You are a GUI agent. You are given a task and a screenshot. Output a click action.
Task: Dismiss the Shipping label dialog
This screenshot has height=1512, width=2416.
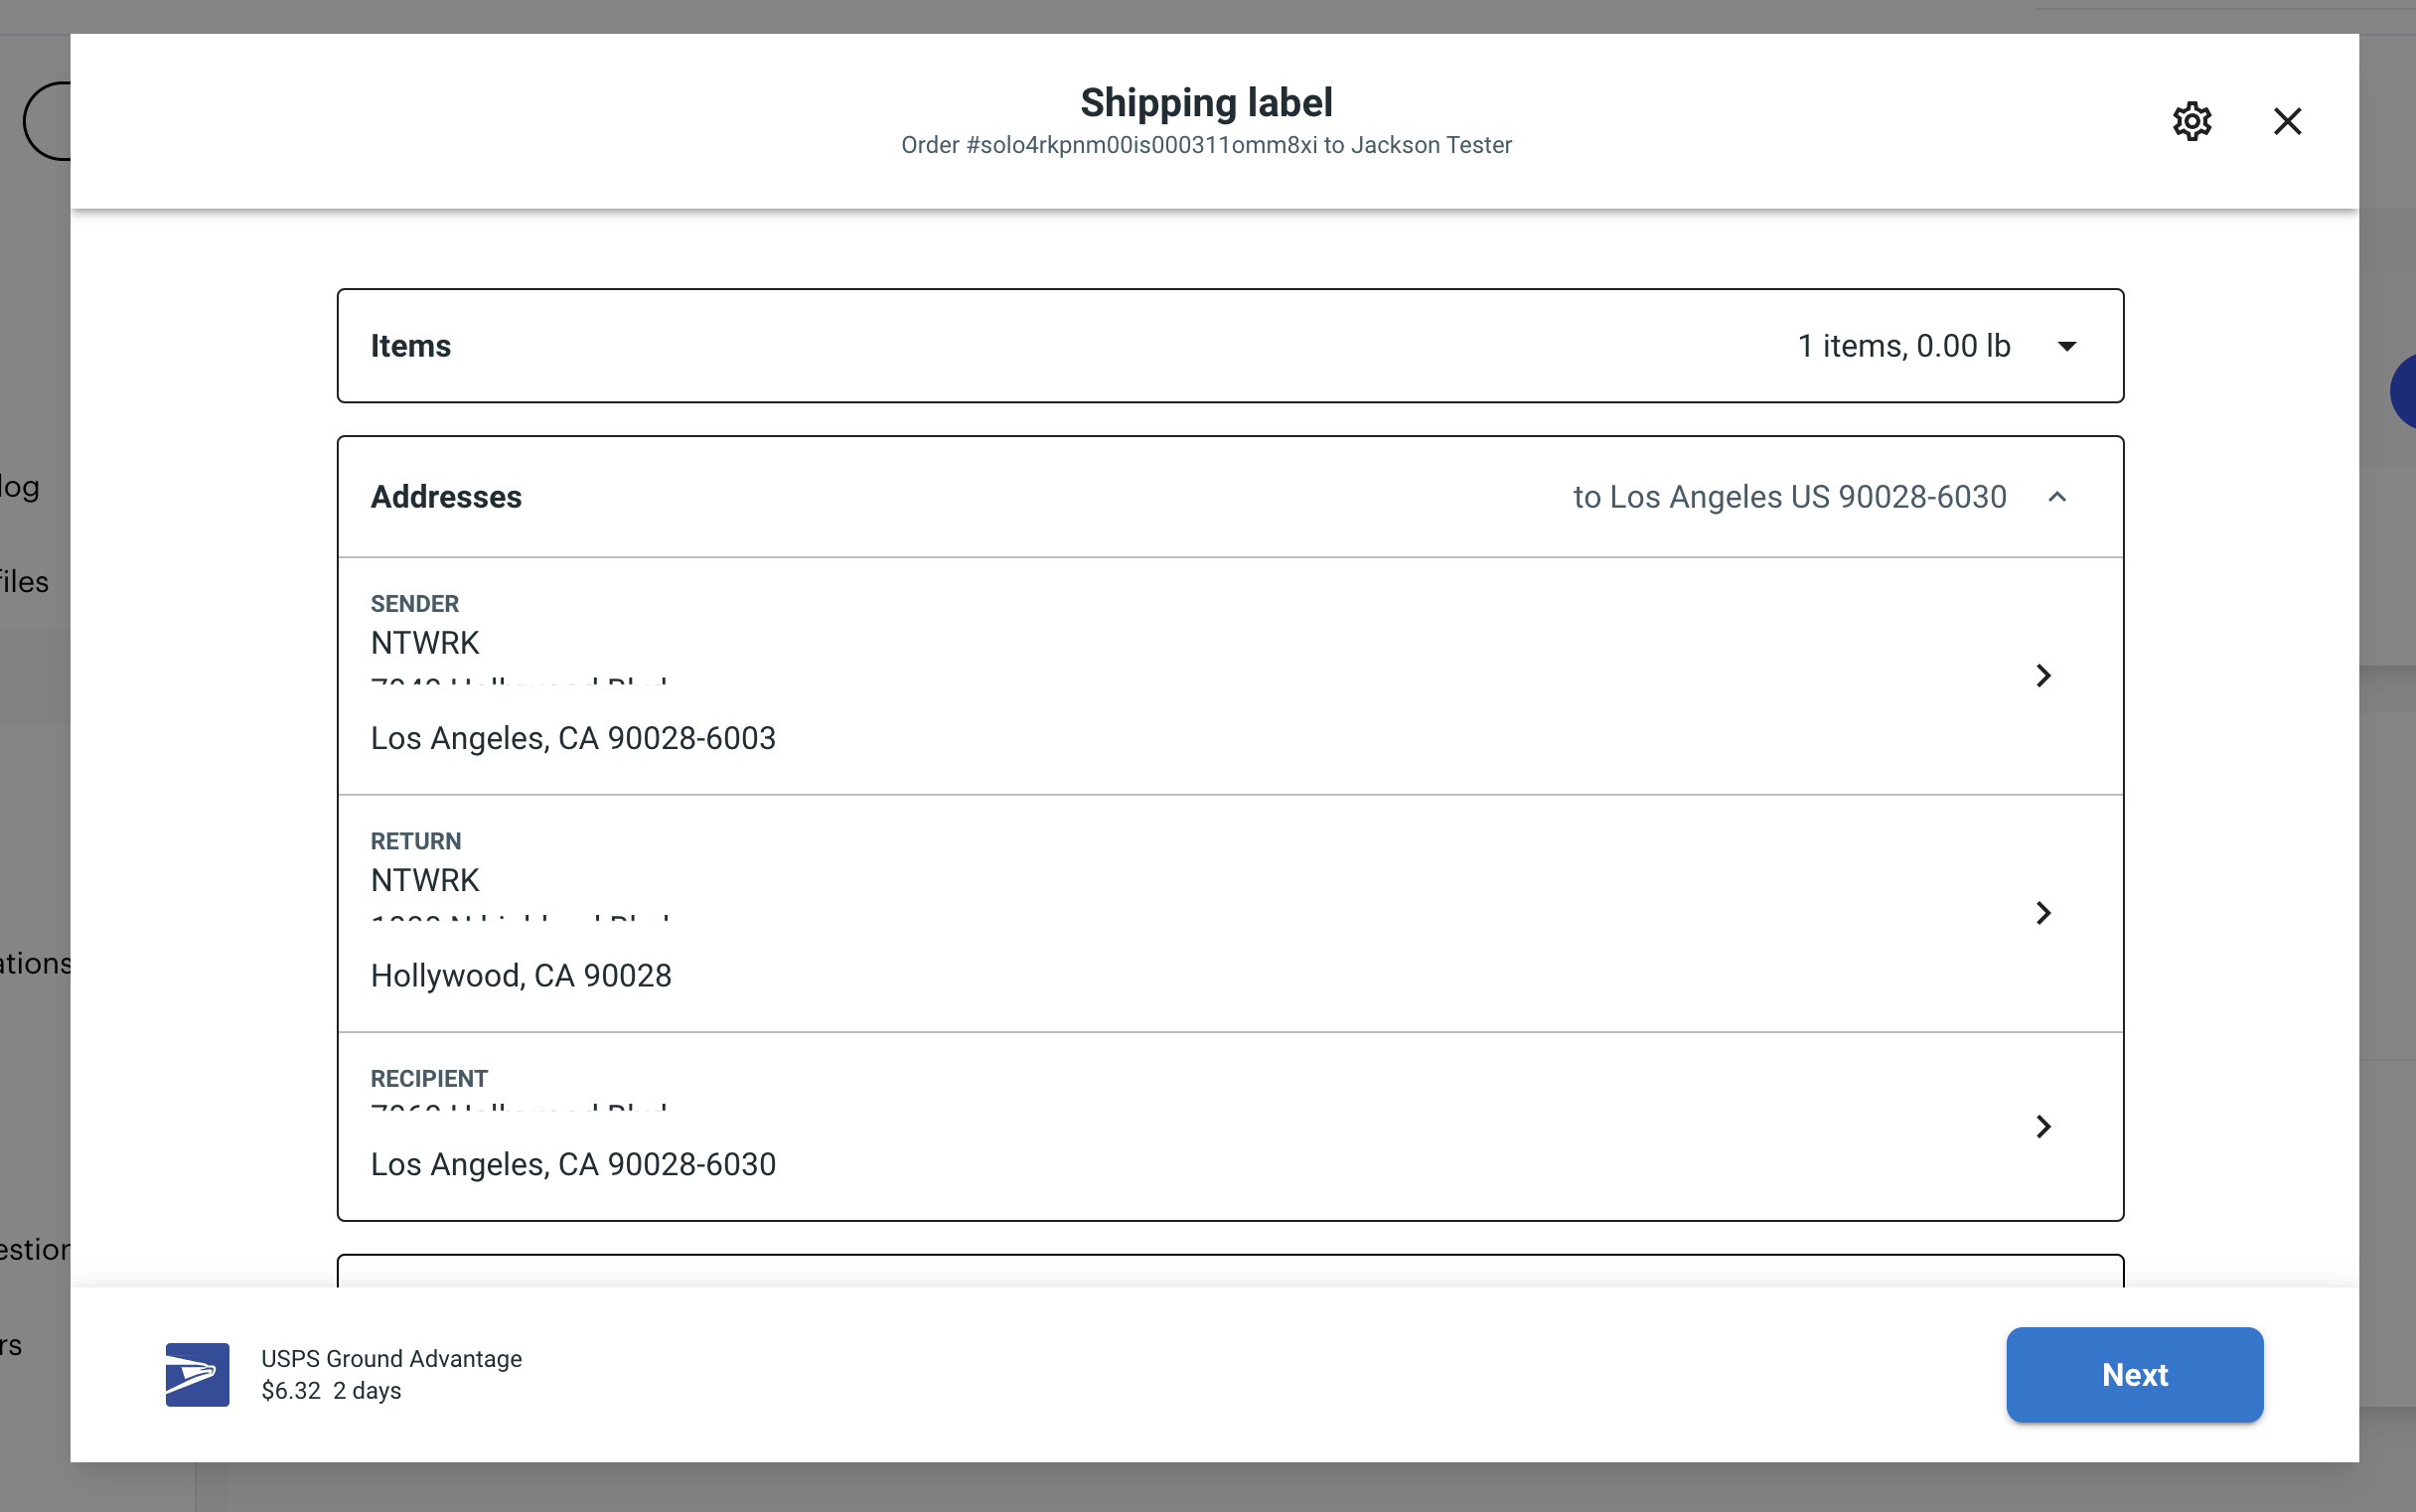[2287, 121]
